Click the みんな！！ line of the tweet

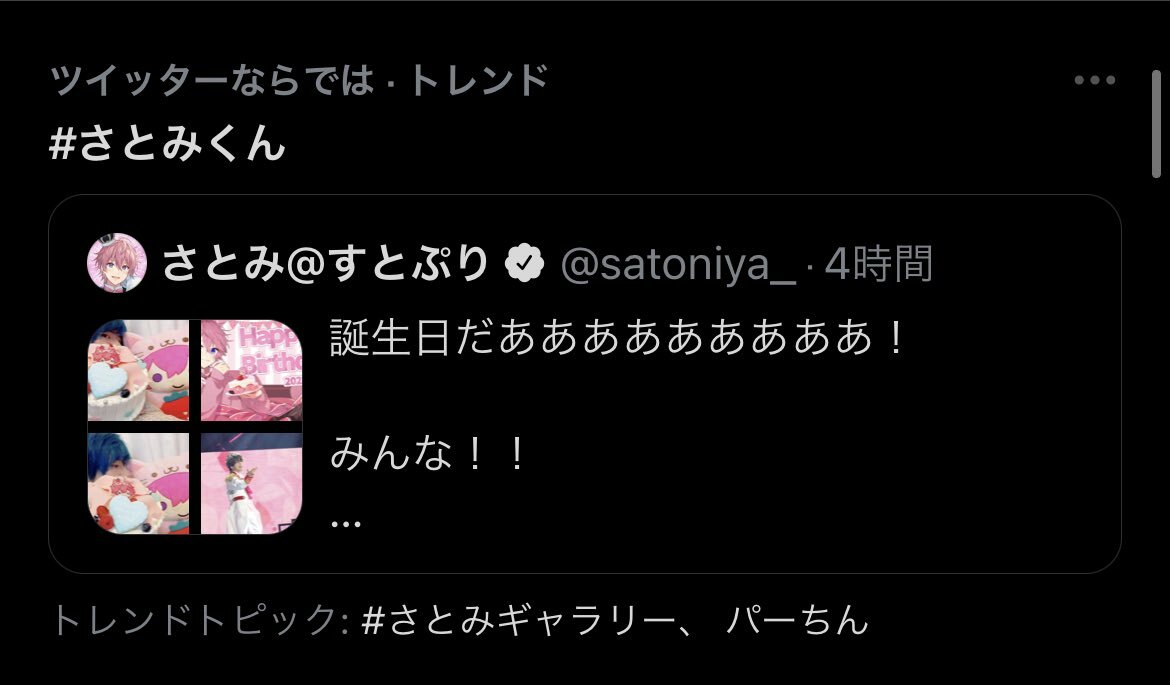pos(429,452)
